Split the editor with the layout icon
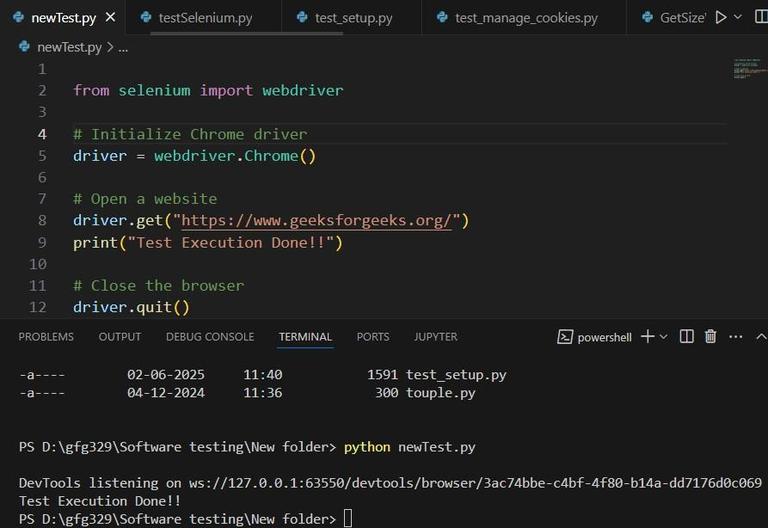768x528 pixels. [x=761, y=17]
